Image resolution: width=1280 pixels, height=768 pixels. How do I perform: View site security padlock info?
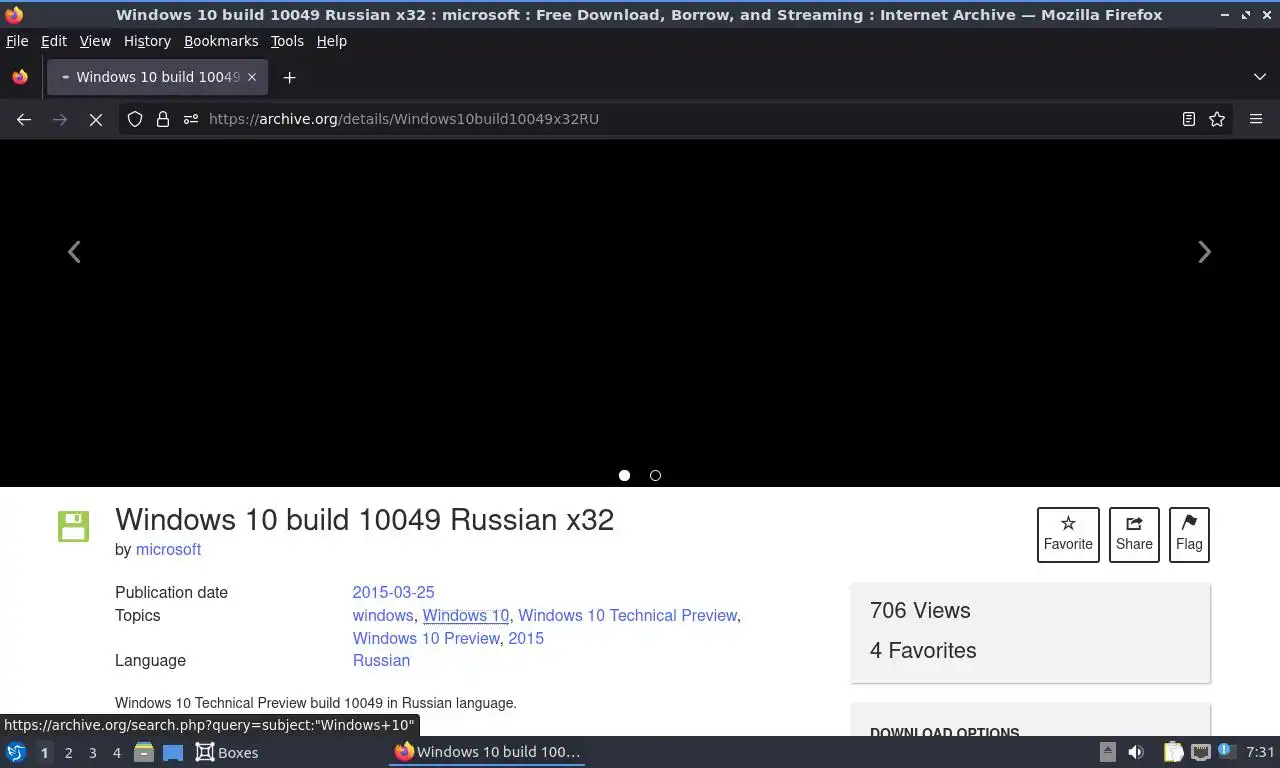point(163,119)
